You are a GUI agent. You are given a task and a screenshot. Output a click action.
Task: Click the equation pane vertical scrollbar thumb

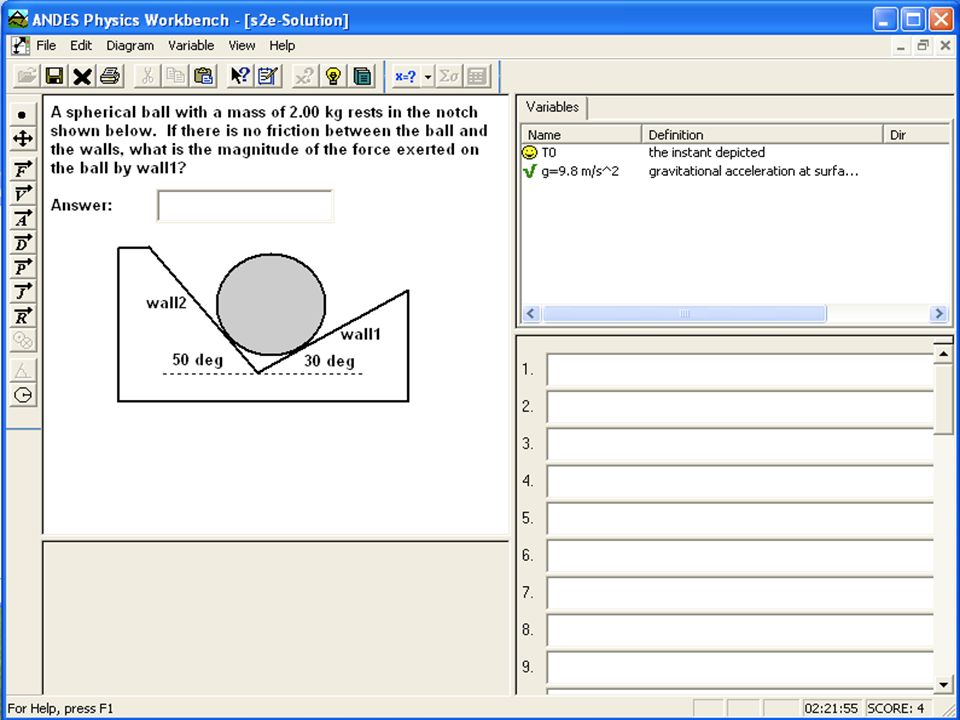943,400
